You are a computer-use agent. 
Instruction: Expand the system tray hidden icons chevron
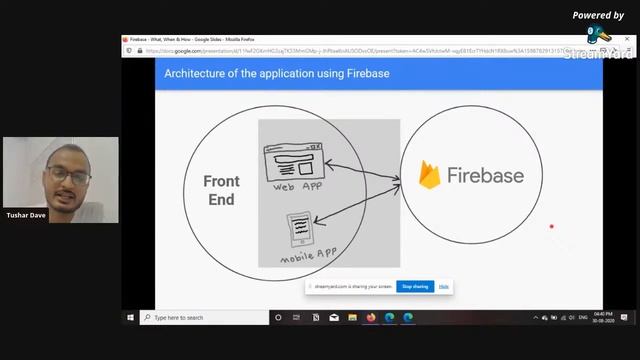click(536, 318)
